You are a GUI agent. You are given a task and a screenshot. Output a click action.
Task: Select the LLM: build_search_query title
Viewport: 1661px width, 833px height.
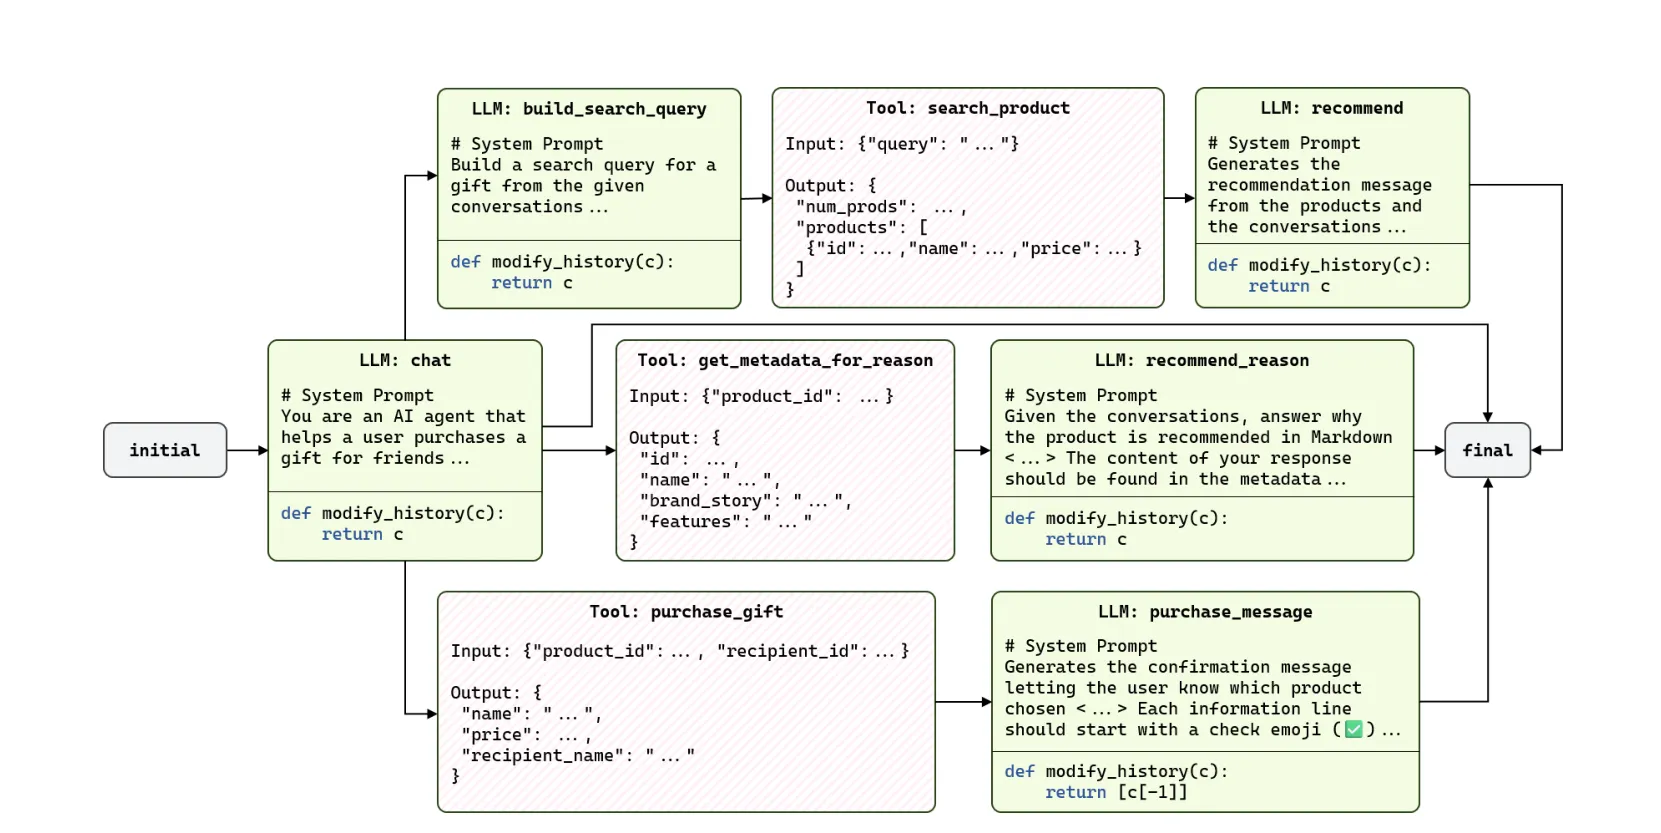tap(589, 109)
